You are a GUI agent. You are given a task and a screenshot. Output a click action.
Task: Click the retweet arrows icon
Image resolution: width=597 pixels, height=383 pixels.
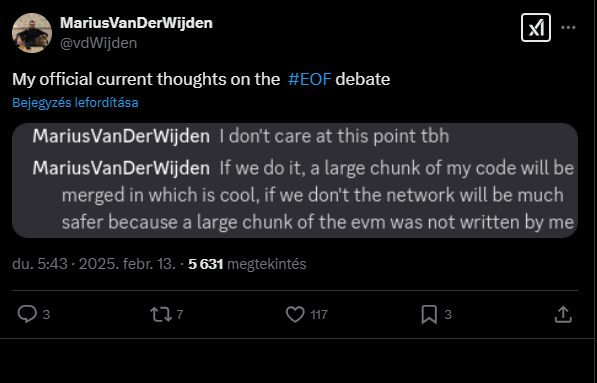point(161,315)
